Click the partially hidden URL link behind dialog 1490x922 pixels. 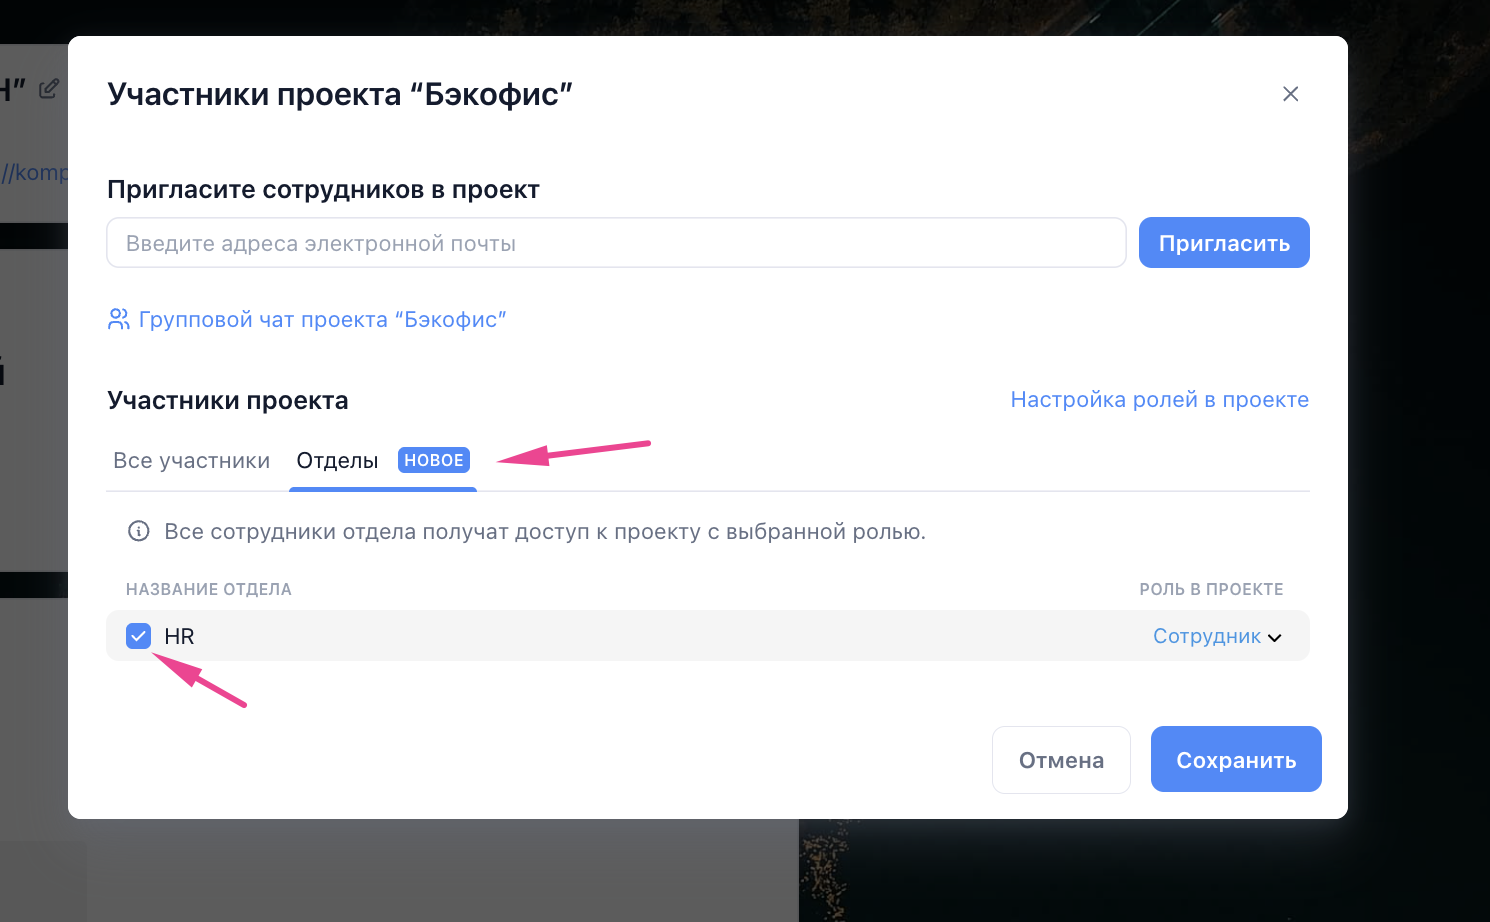coord(34,172)
